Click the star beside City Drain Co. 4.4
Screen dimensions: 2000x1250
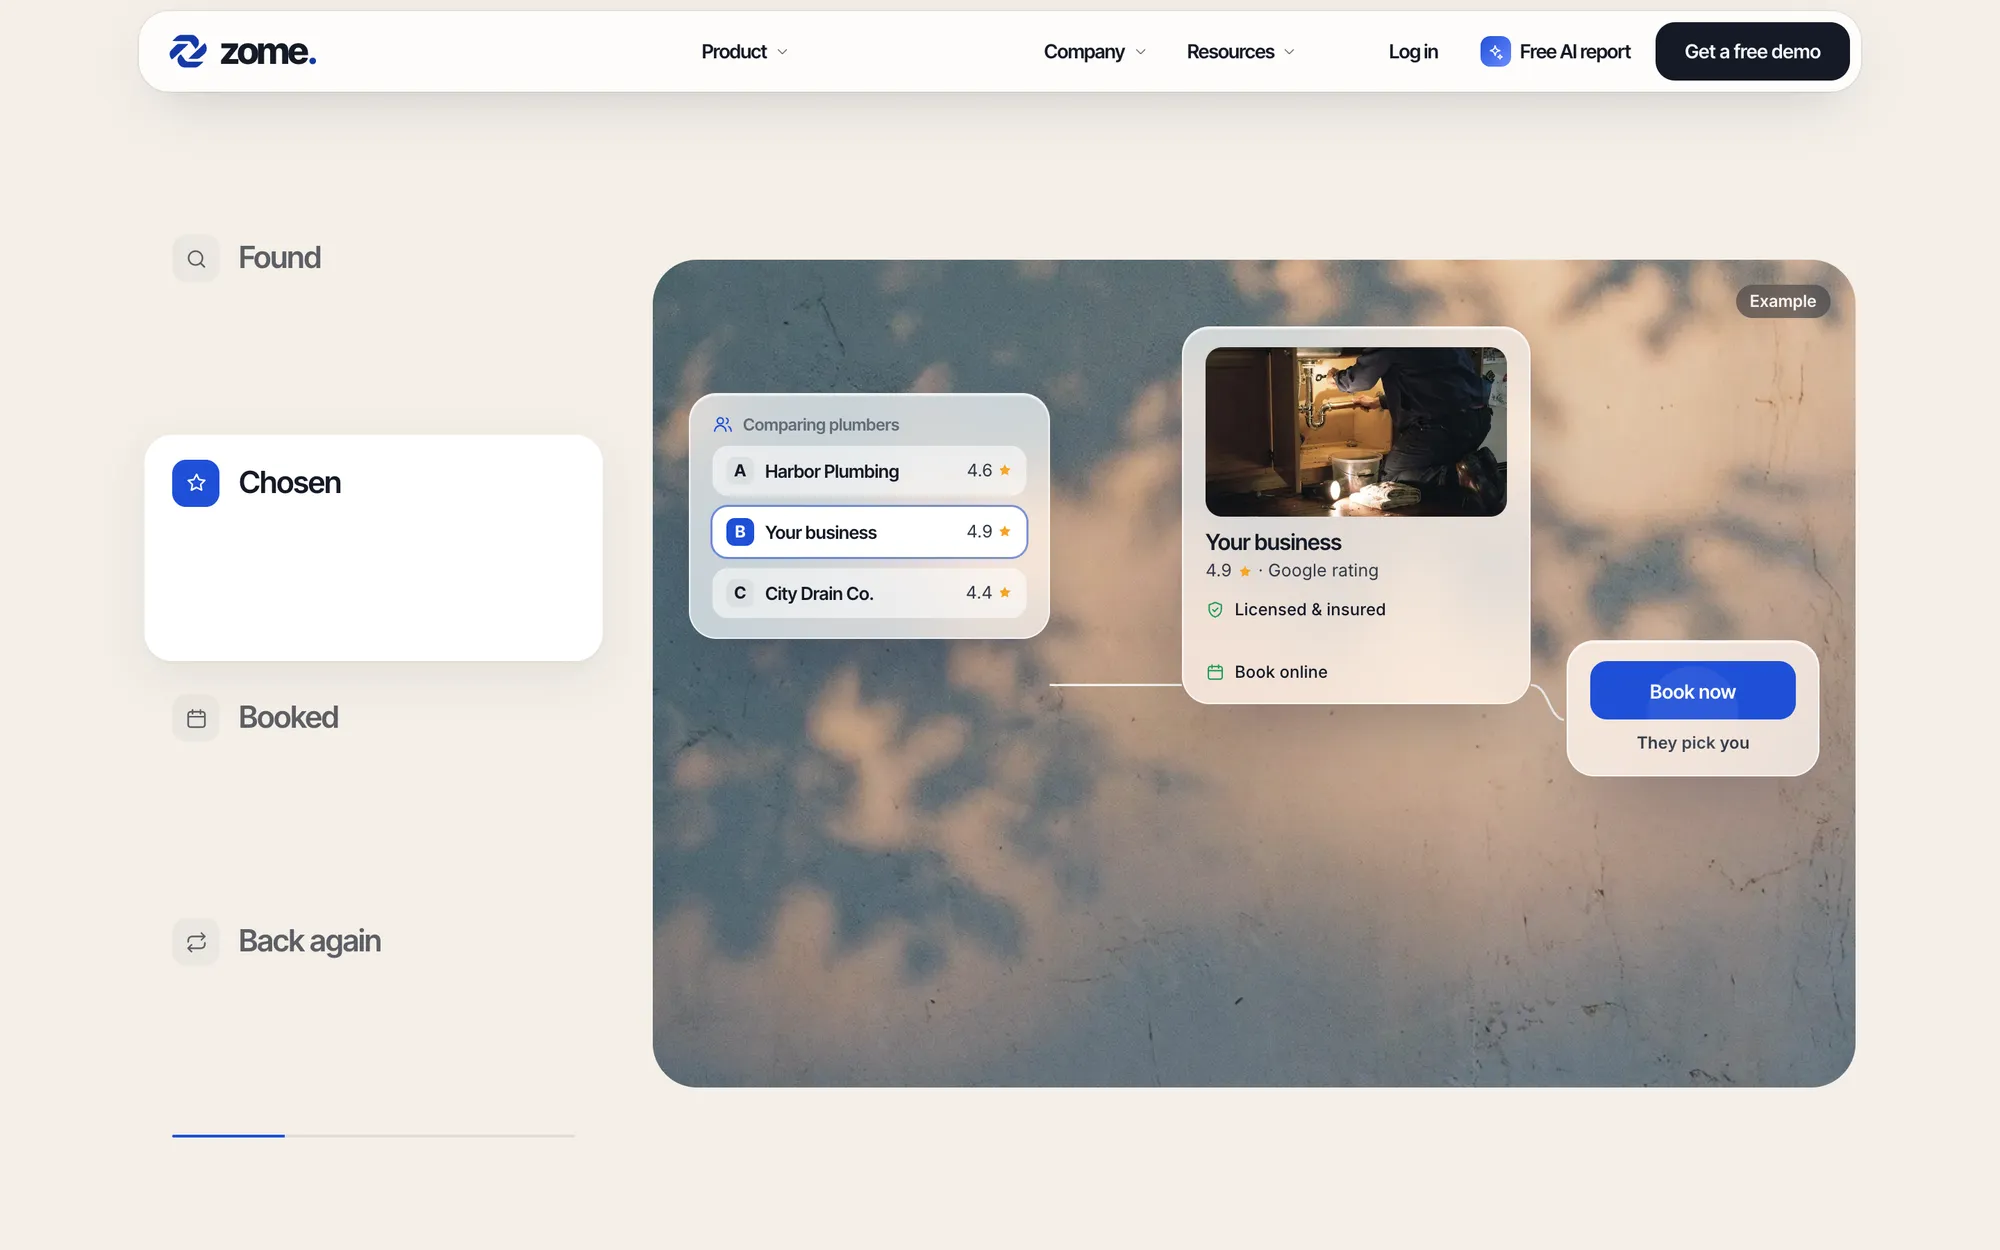pos(1005,592)
